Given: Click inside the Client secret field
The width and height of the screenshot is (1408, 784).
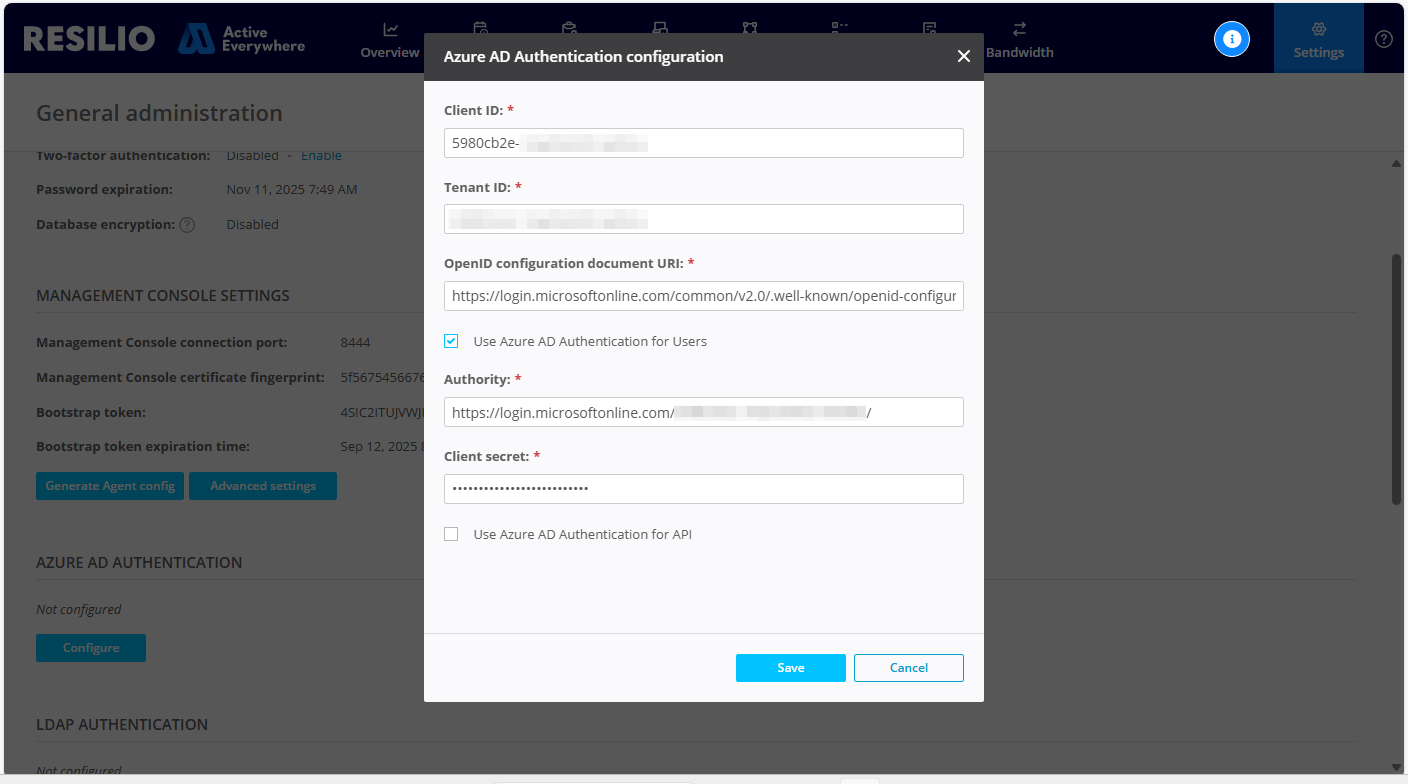Looking at the screenshot, I should click(x=703, y=489).
